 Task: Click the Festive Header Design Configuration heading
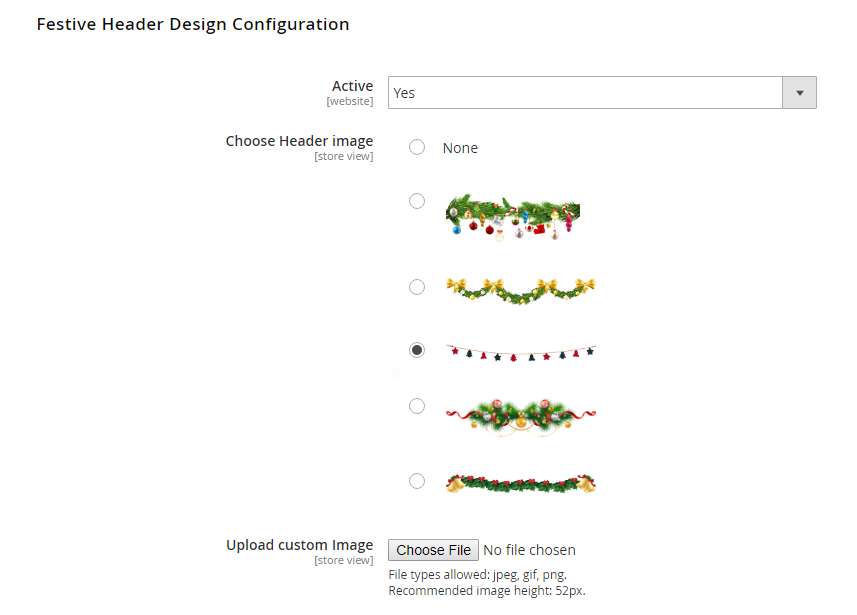click(193, 24)
